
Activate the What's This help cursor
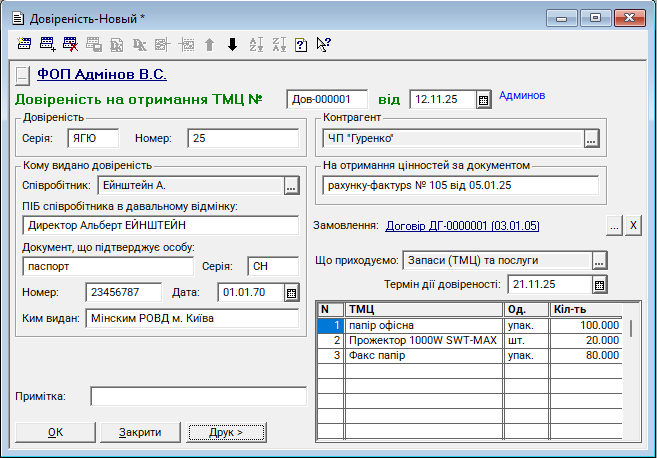click(324, 44)
